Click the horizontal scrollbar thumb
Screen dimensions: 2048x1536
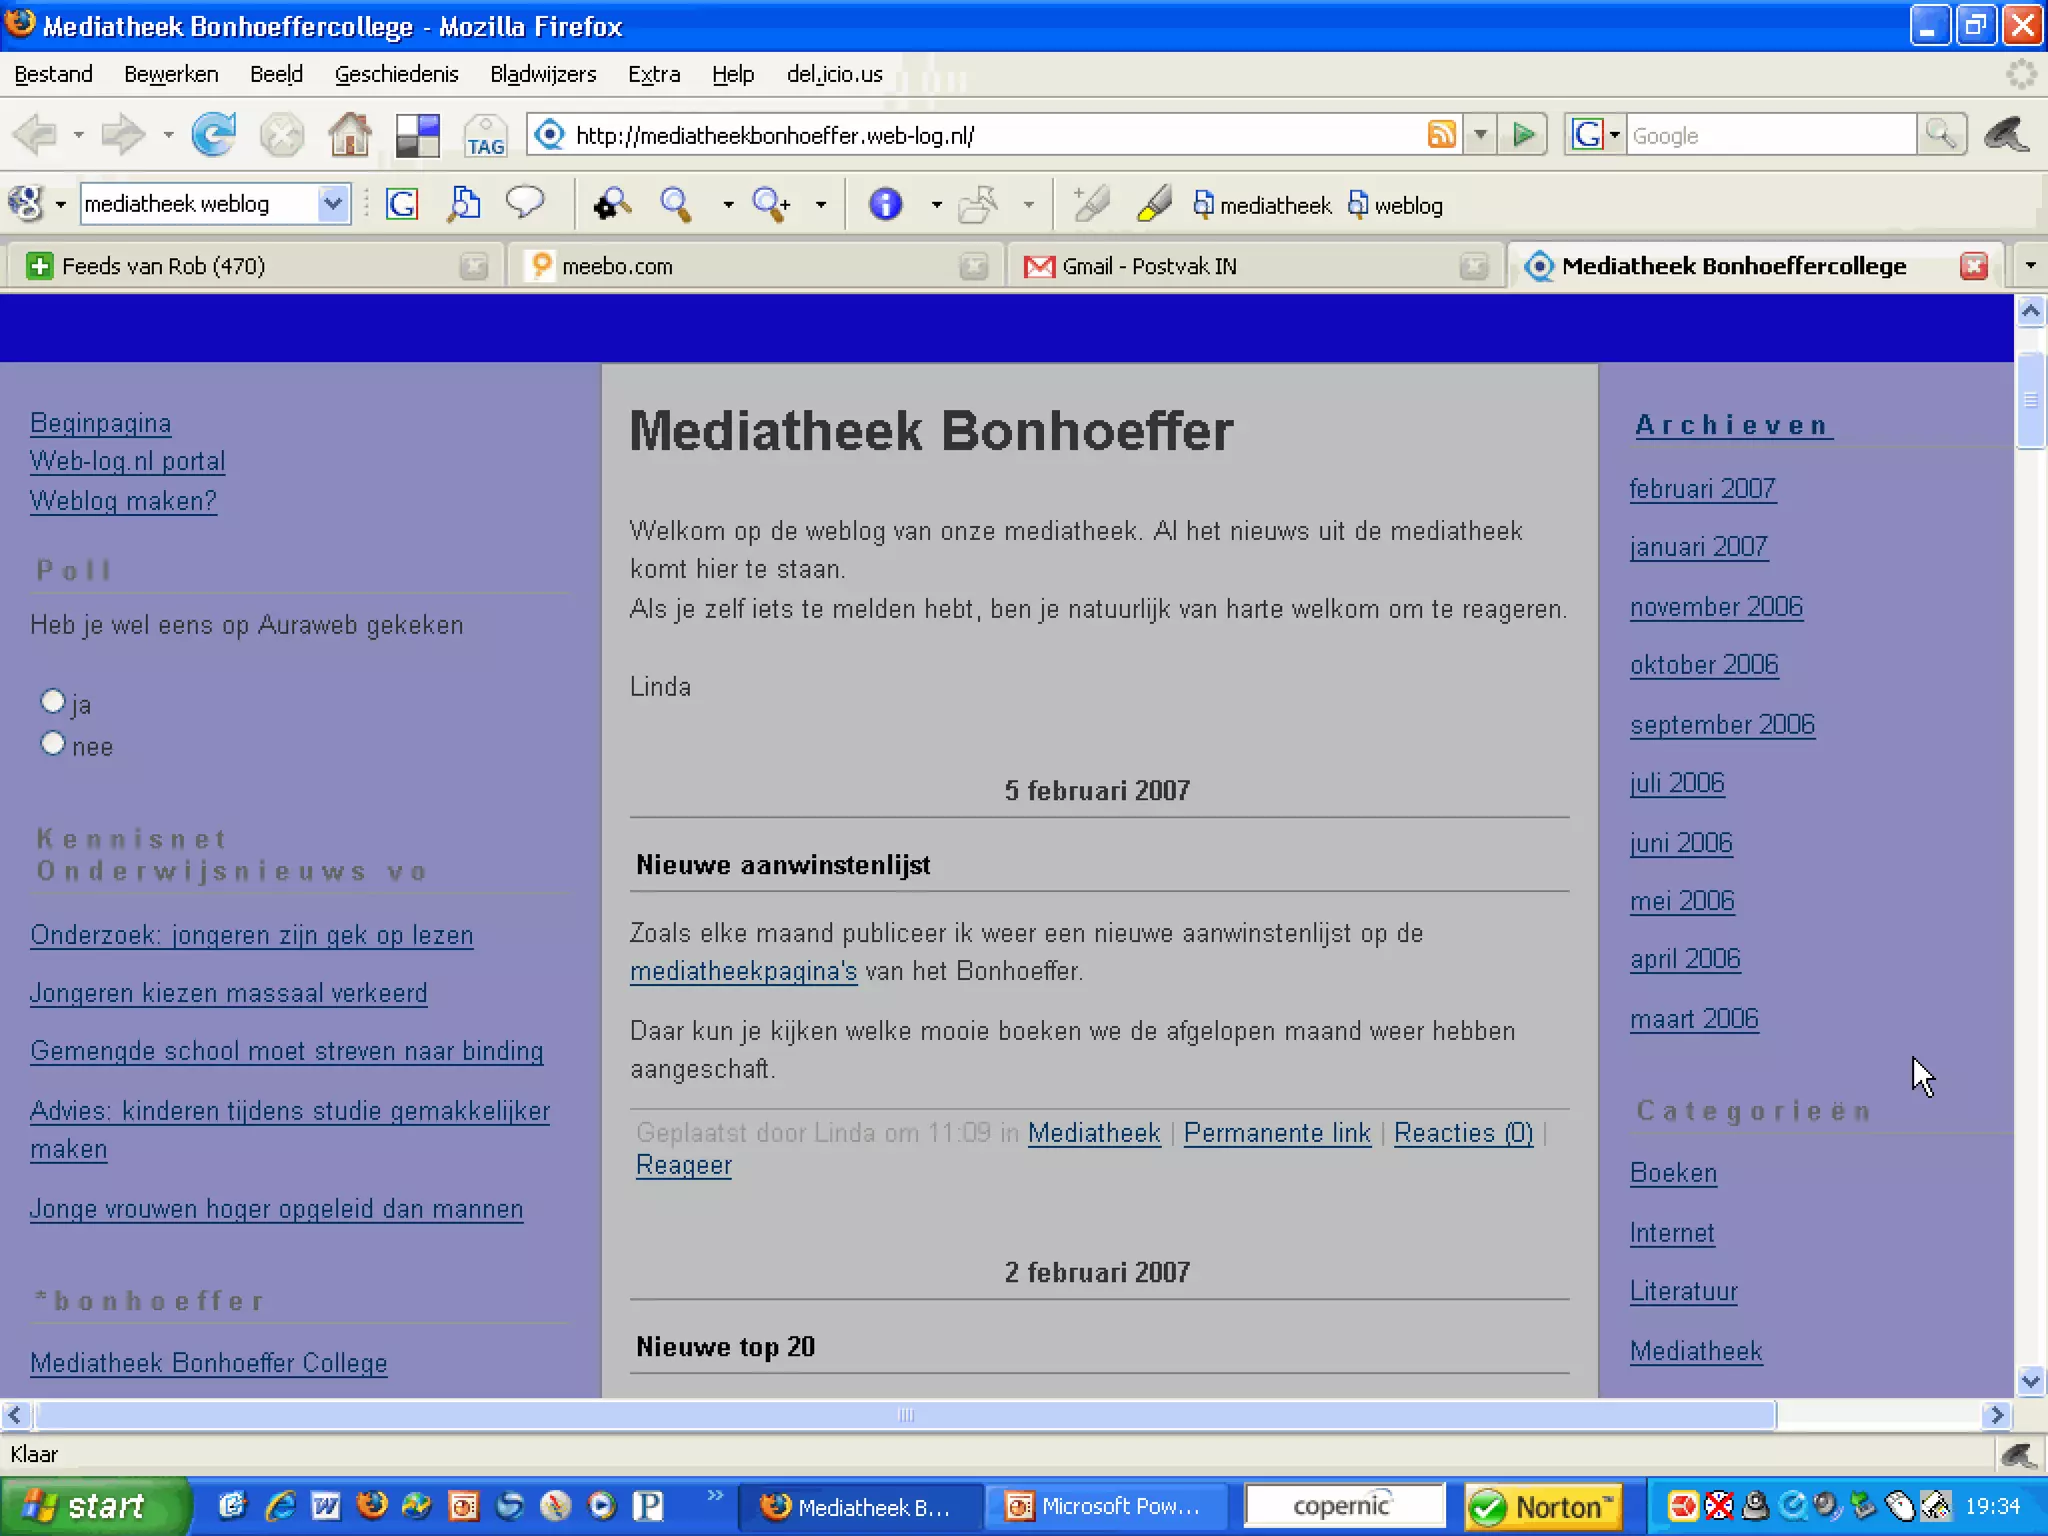pos(905,1414)
